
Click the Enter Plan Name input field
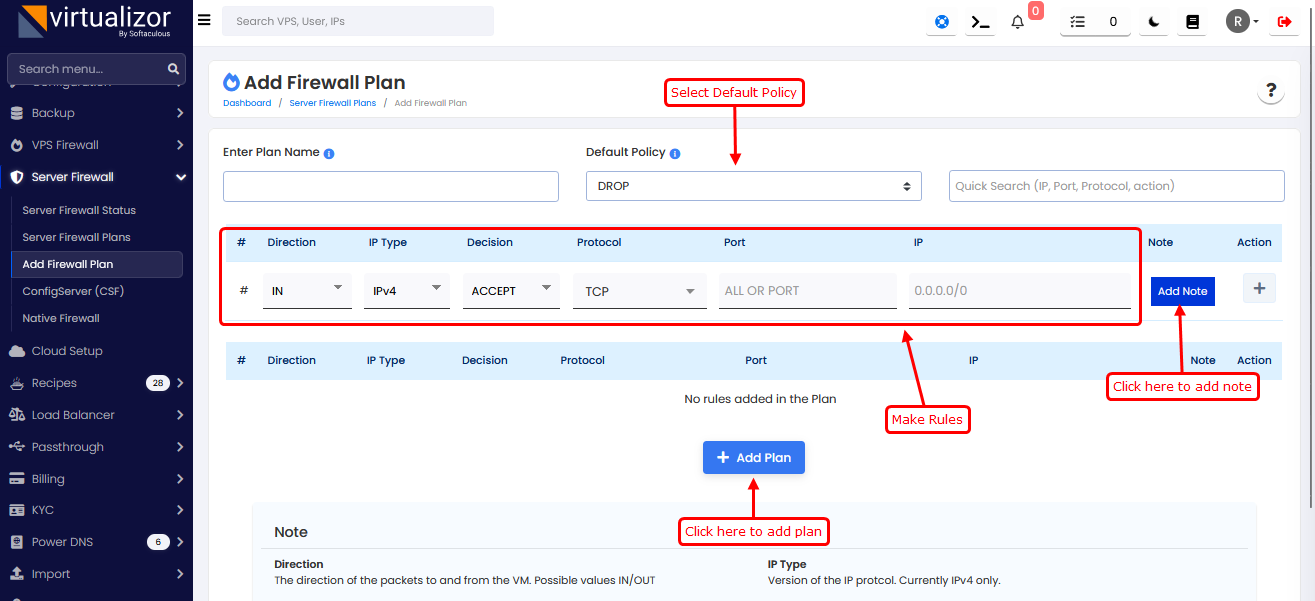390,186
